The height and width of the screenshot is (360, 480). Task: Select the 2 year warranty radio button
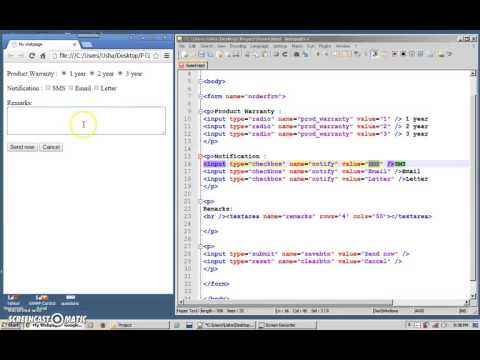tap(92, 73)
